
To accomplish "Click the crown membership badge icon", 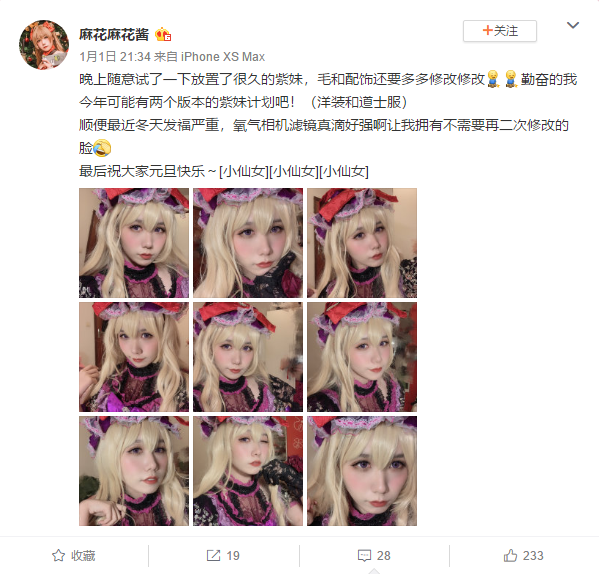I will tap(163, 34).
